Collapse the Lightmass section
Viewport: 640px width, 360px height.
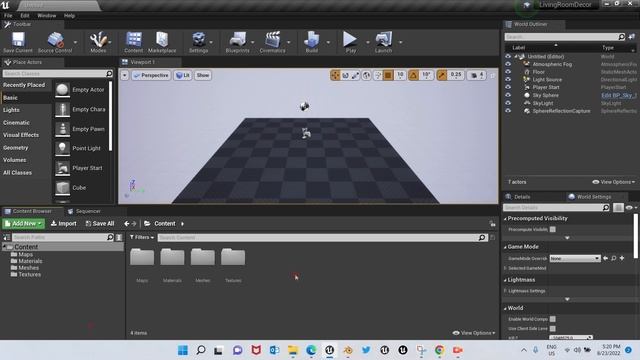tap(506, 280)
